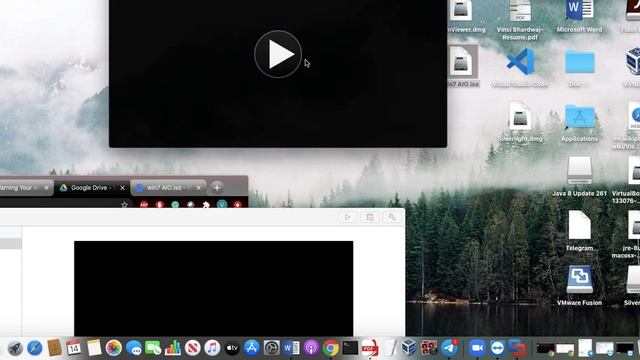The height and width of the screenshot is (360, 640).
Task: Open Google Chrome from the Dock
Action: click(x=331, y=348)
